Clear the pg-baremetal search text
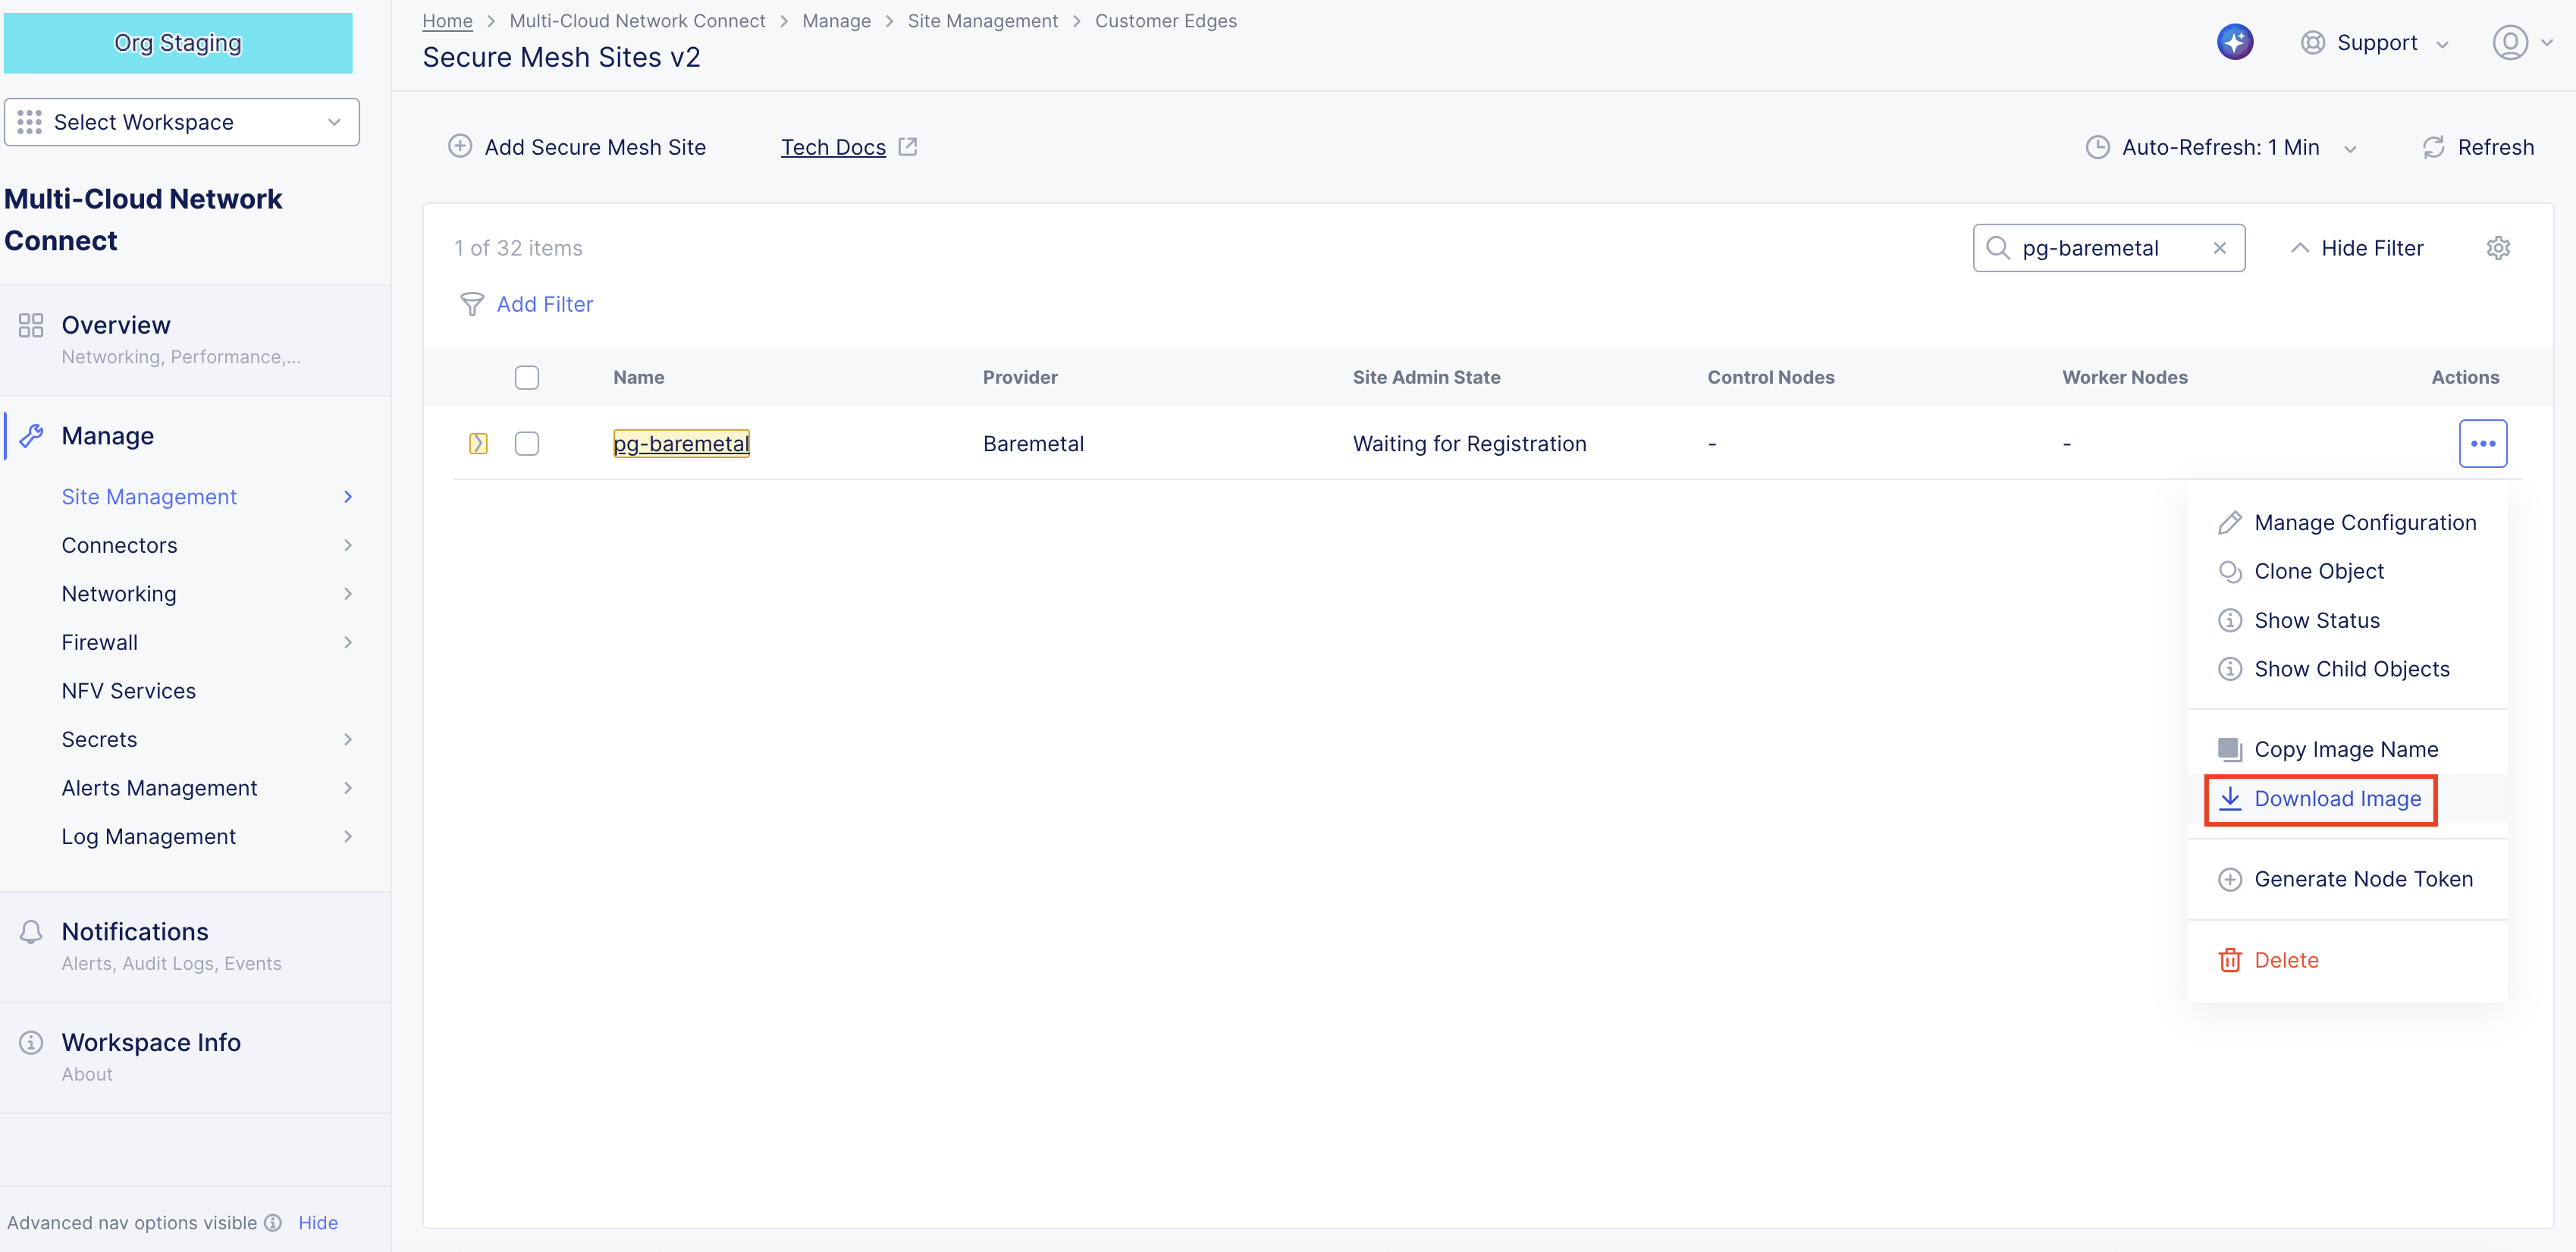 2219,248
